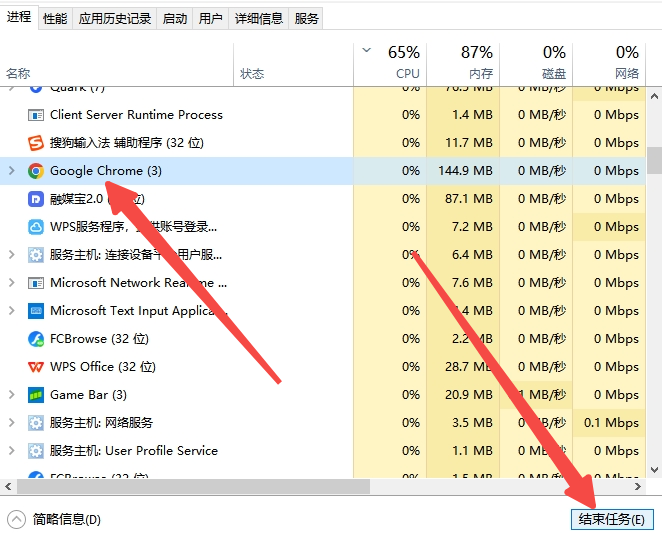Click the Google Chrome icon

[36, 171]
